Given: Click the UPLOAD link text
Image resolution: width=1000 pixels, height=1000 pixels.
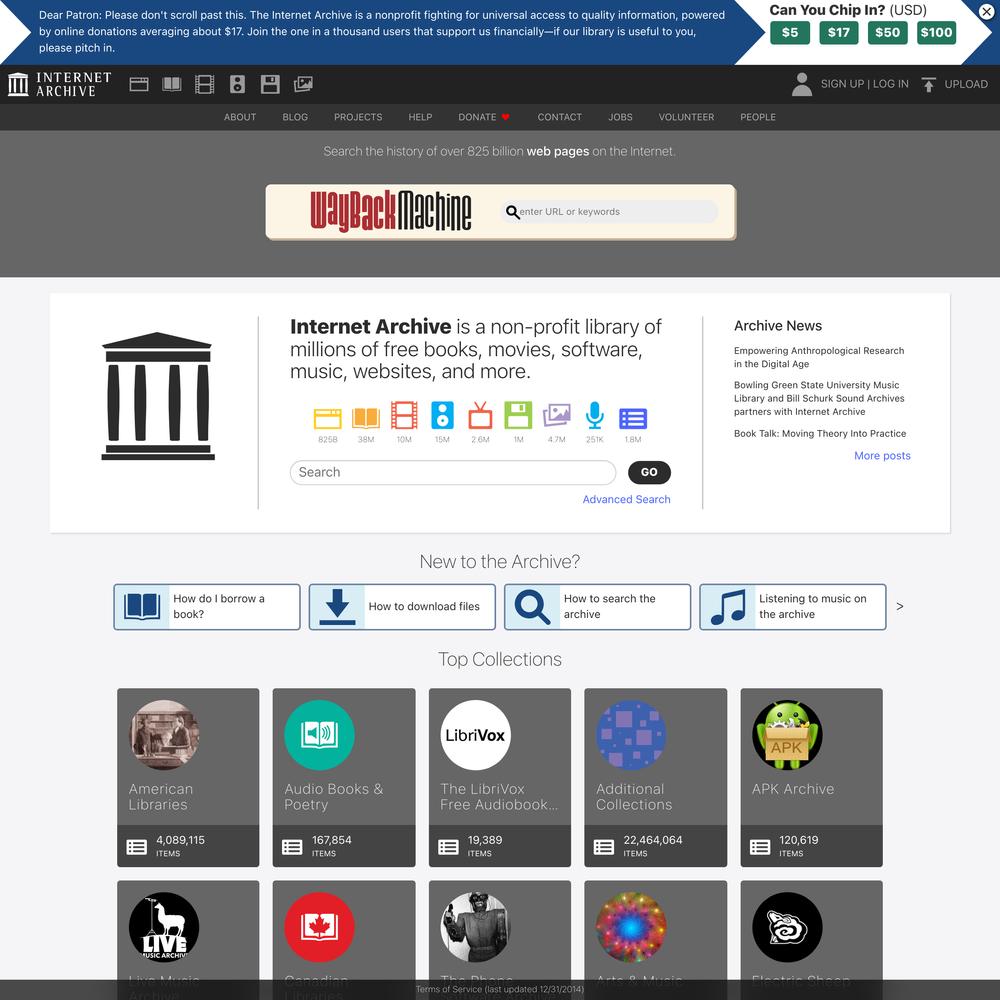Looking at the screenshot, I should point(966,84).
